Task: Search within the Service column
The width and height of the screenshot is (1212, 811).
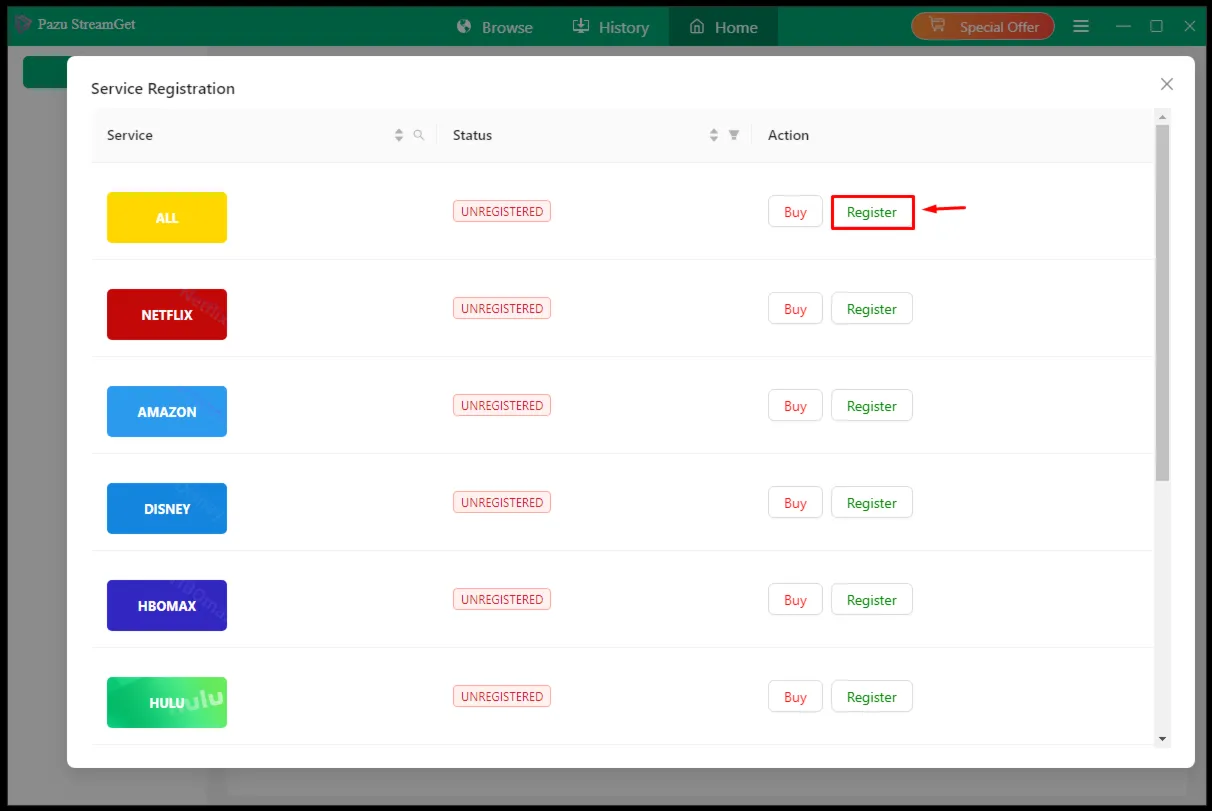Action: pos(419,135)
